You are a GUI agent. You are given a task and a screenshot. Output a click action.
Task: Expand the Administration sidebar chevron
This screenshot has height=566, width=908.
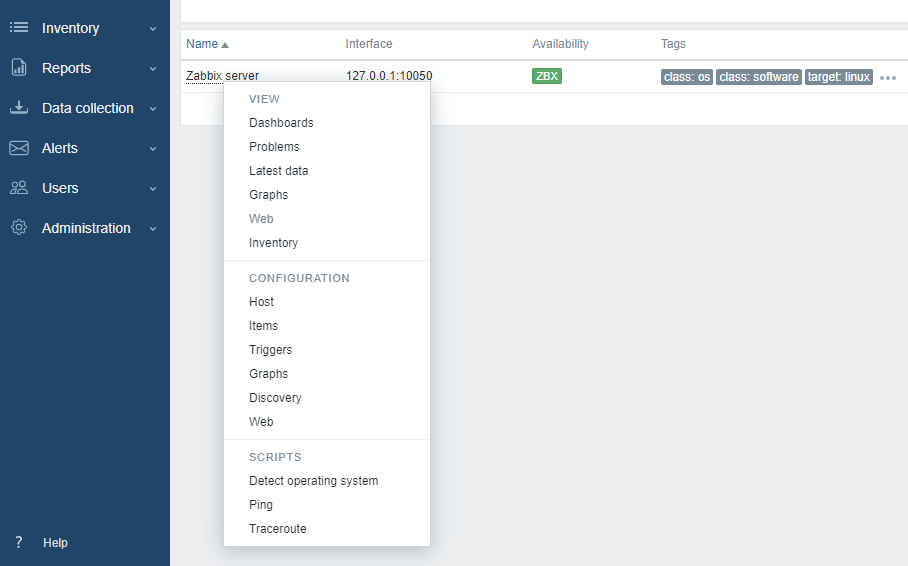[x=153, y=228]
